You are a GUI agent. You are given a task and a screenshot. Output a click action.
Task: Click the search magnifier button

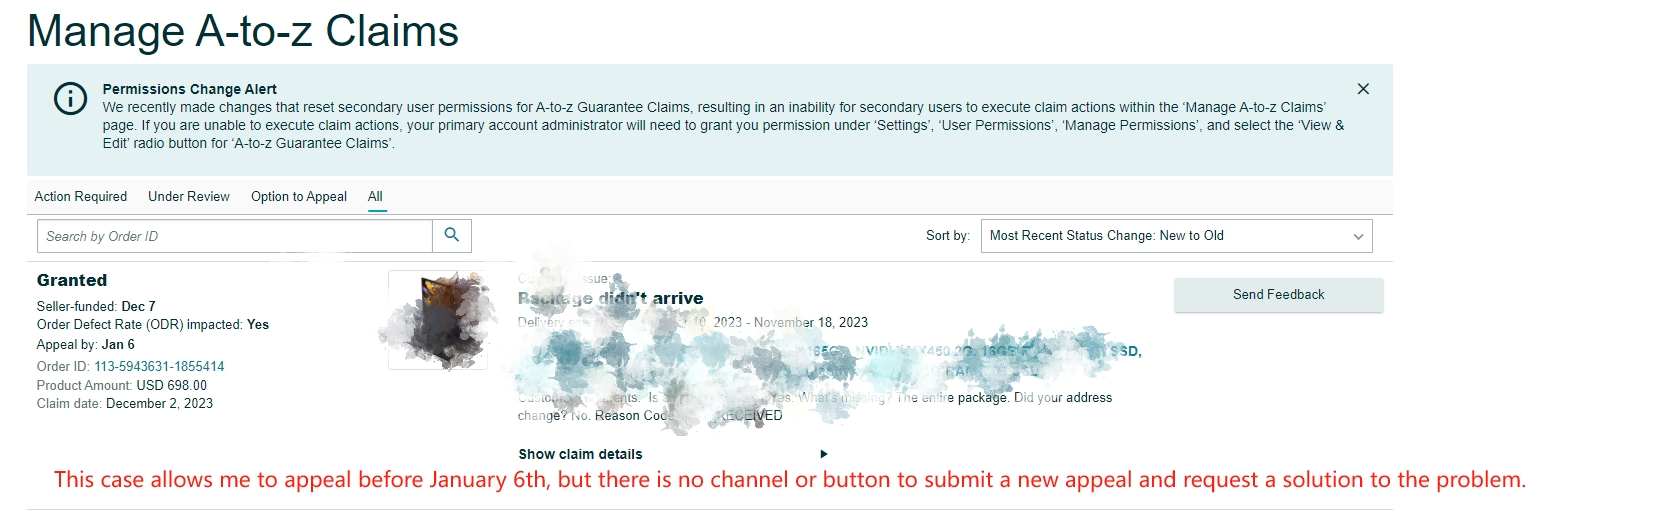[x=452, y=236]
